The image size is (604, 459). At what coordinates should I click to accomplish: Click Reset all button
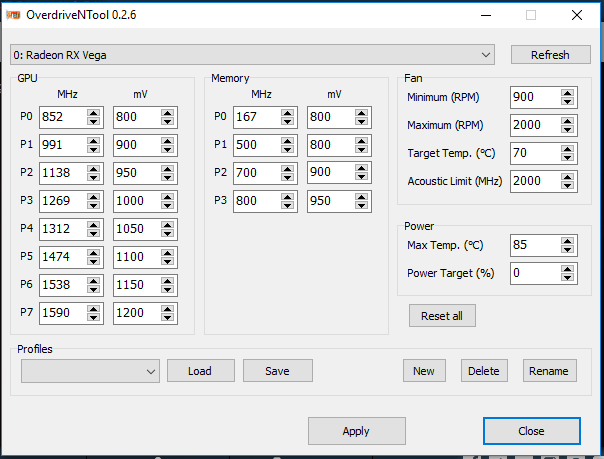click(x=442, y=316)
